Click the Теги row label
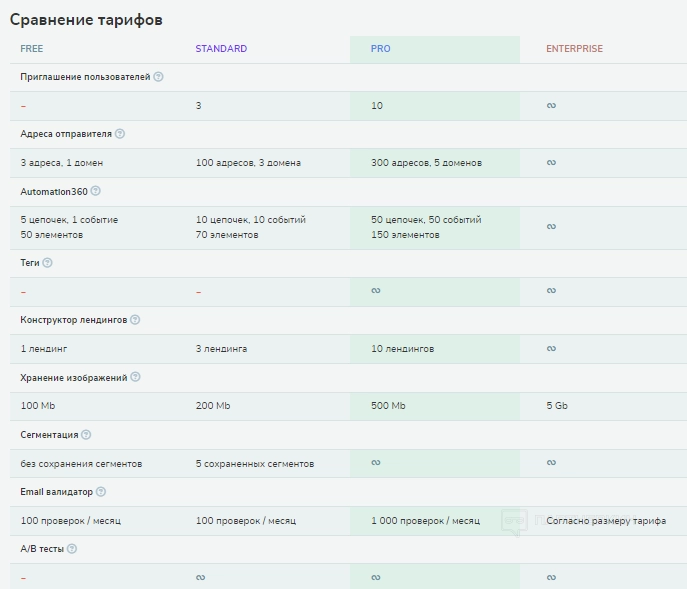 pos(30,263)
